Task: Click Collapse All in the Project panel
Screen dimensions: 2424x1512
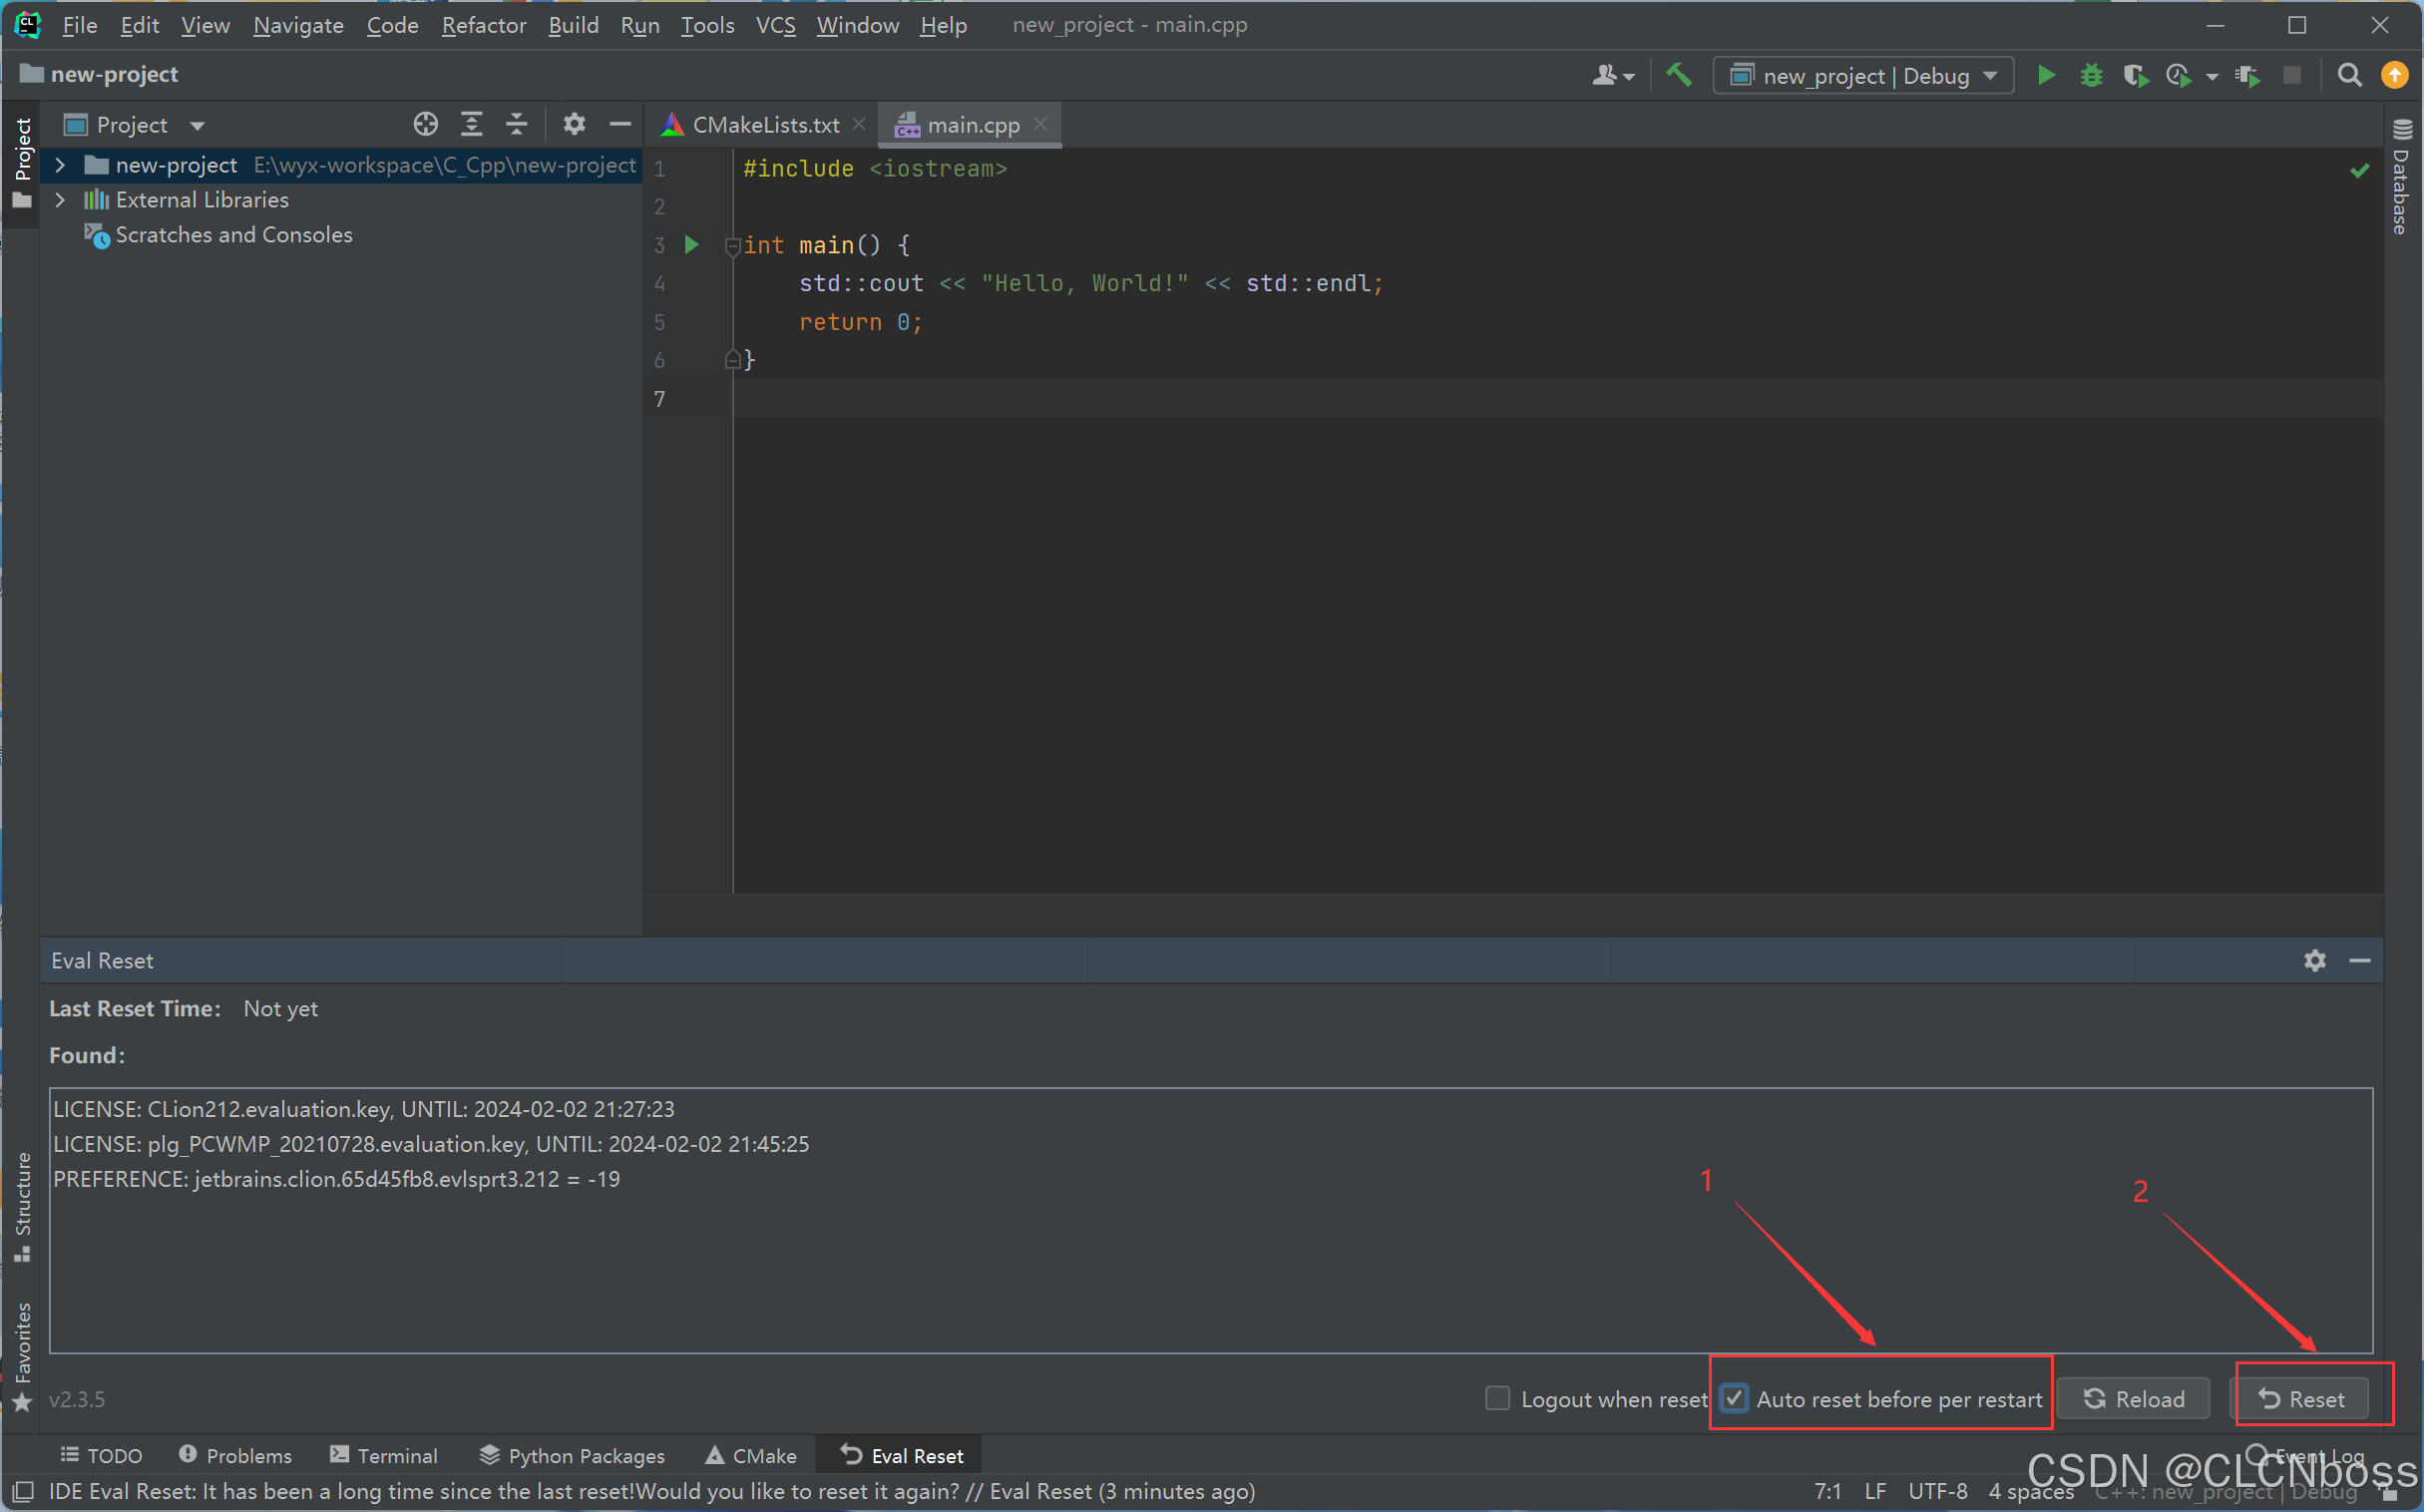Action: tap(516, 124)
